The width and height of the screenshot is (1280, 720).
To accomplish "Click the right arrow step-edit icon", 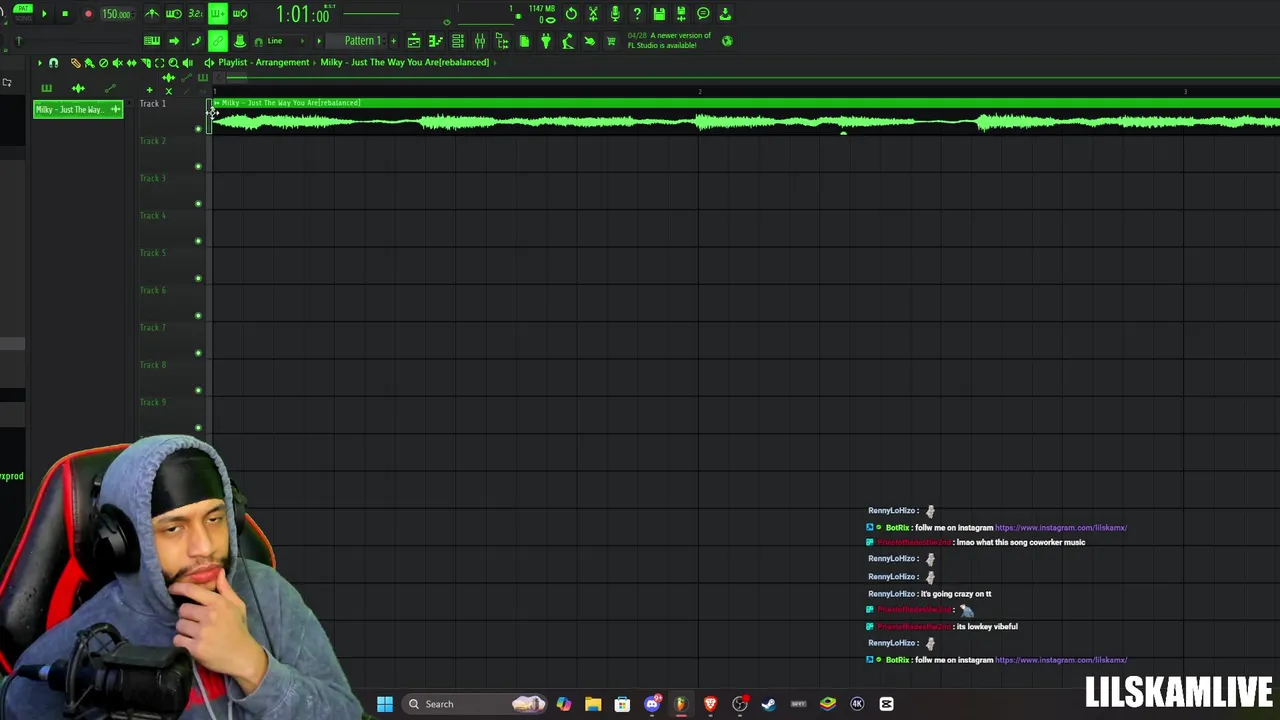I will [x=174, y=41].
